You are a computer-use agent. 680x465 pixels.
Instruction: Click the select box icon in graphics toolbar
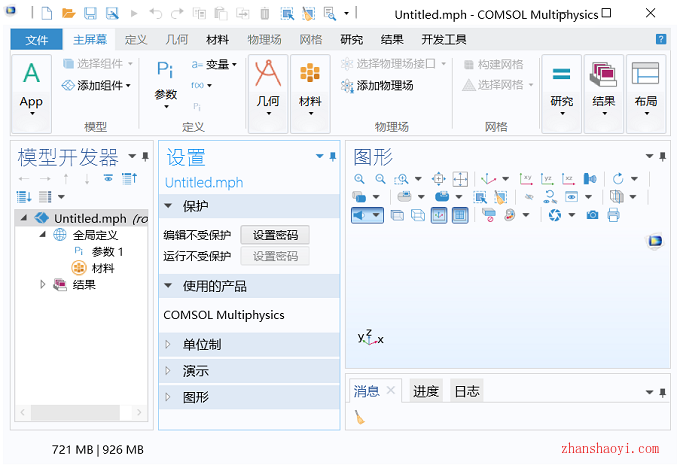(x=480, y=197)
